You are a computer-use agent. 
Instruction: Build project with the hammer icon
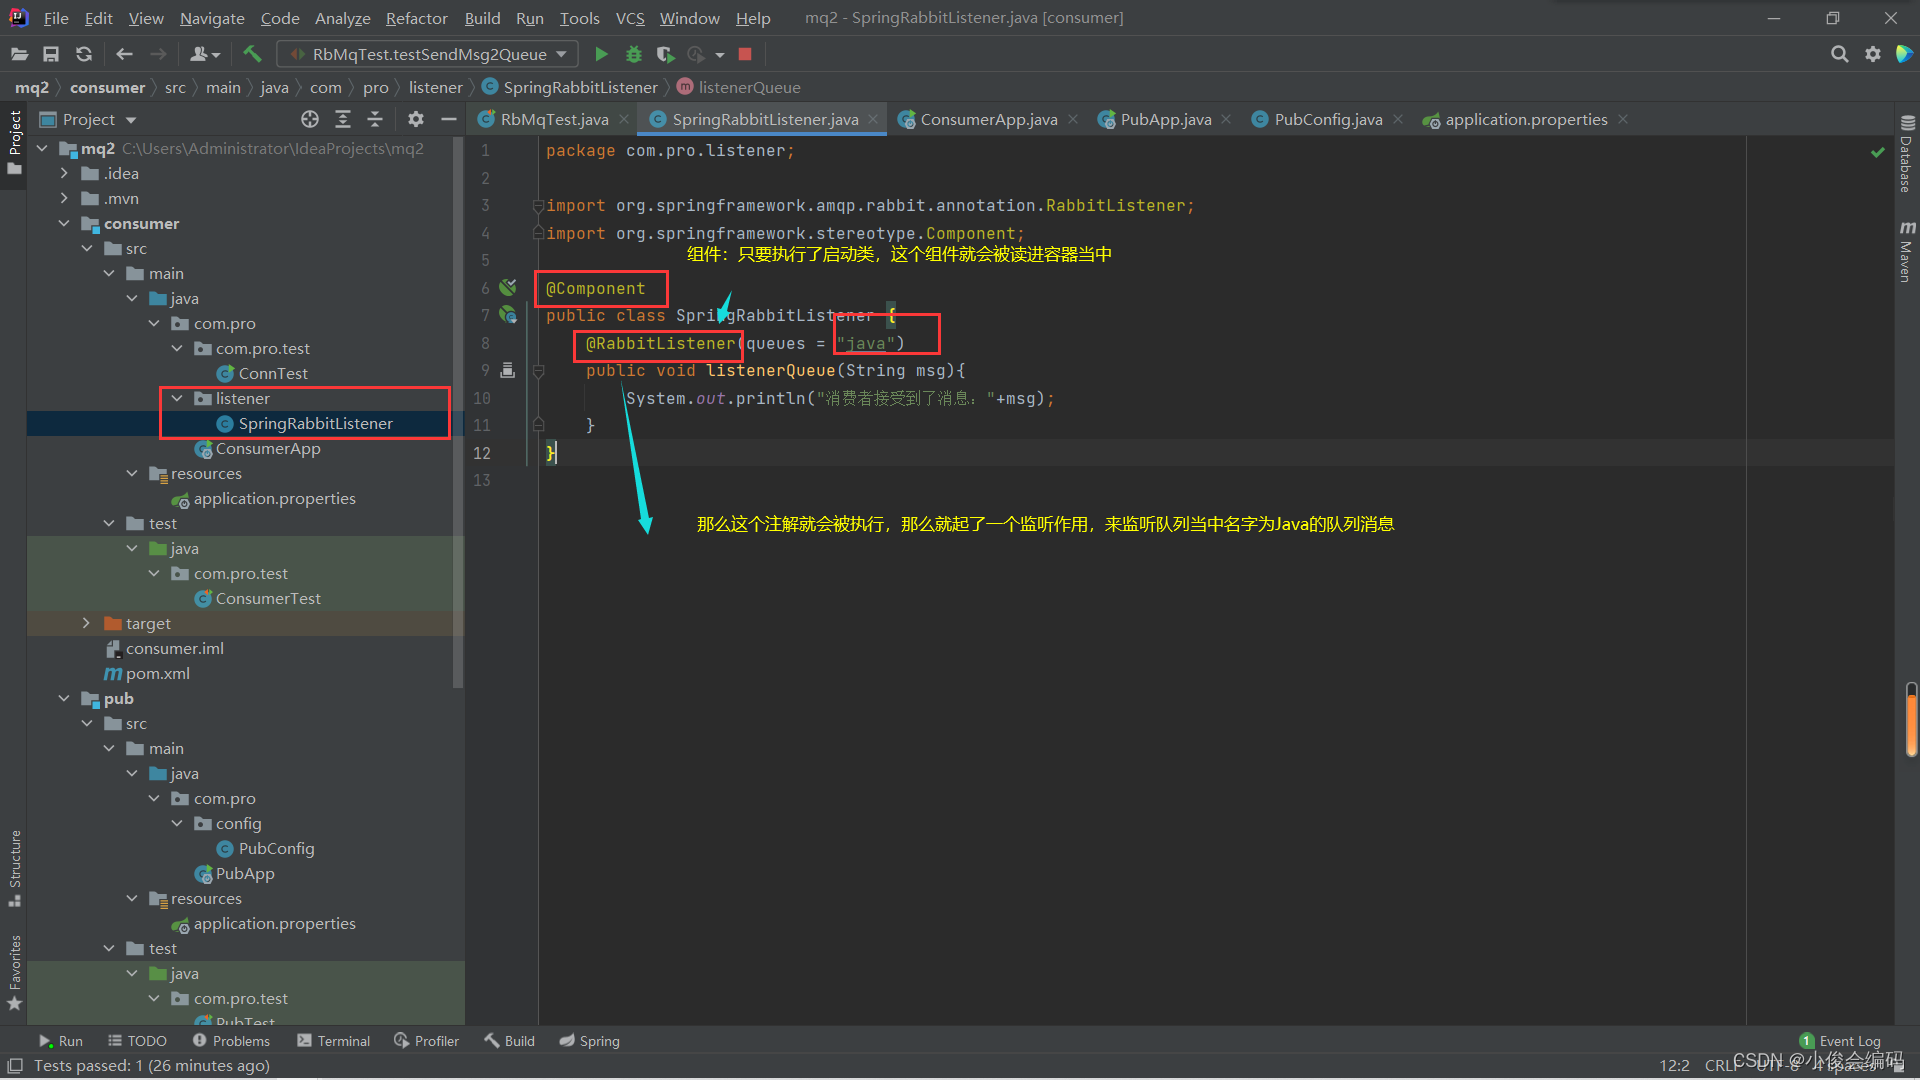[x=252, y=54]
